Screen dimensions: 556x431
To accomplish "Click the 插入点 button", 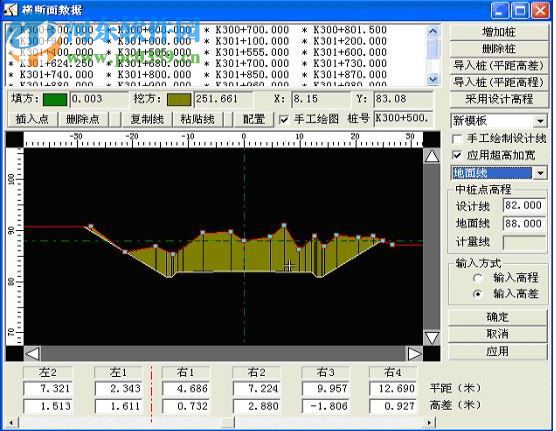I will coord(32,119).
